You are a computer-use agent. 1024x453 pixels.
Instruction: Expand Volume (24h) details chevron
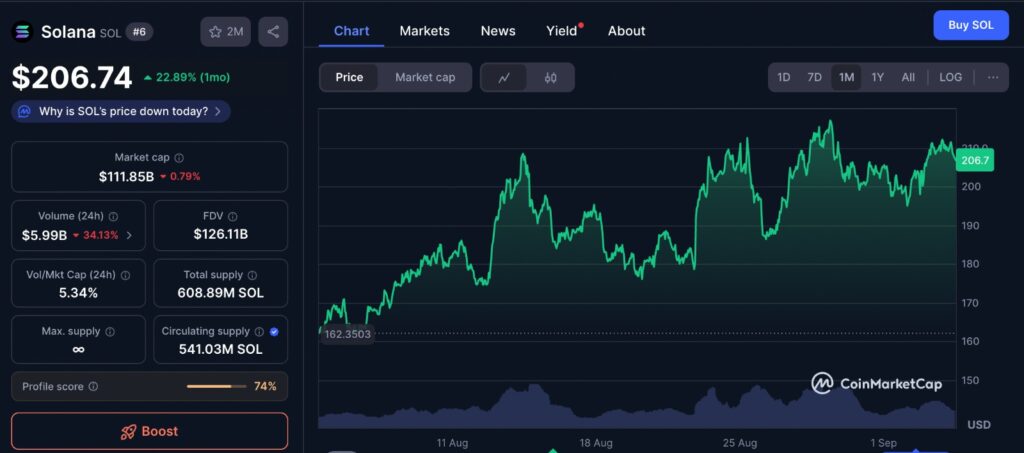(129, 235)
